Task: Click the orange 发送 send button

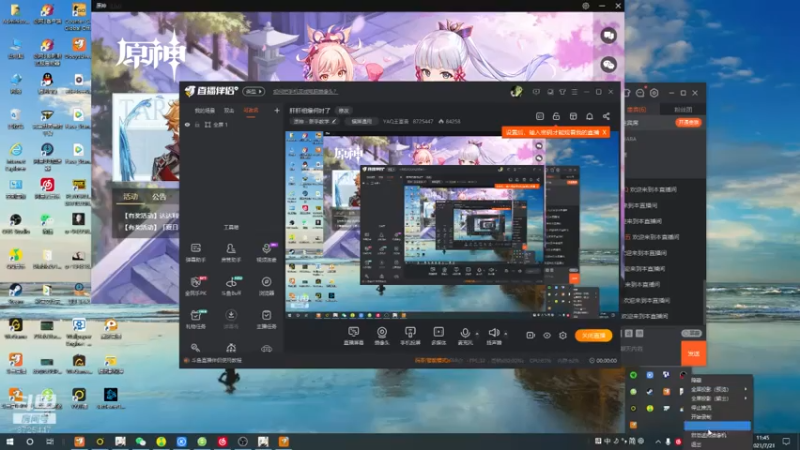Action: pyautogui.click(x=693, y=353)
